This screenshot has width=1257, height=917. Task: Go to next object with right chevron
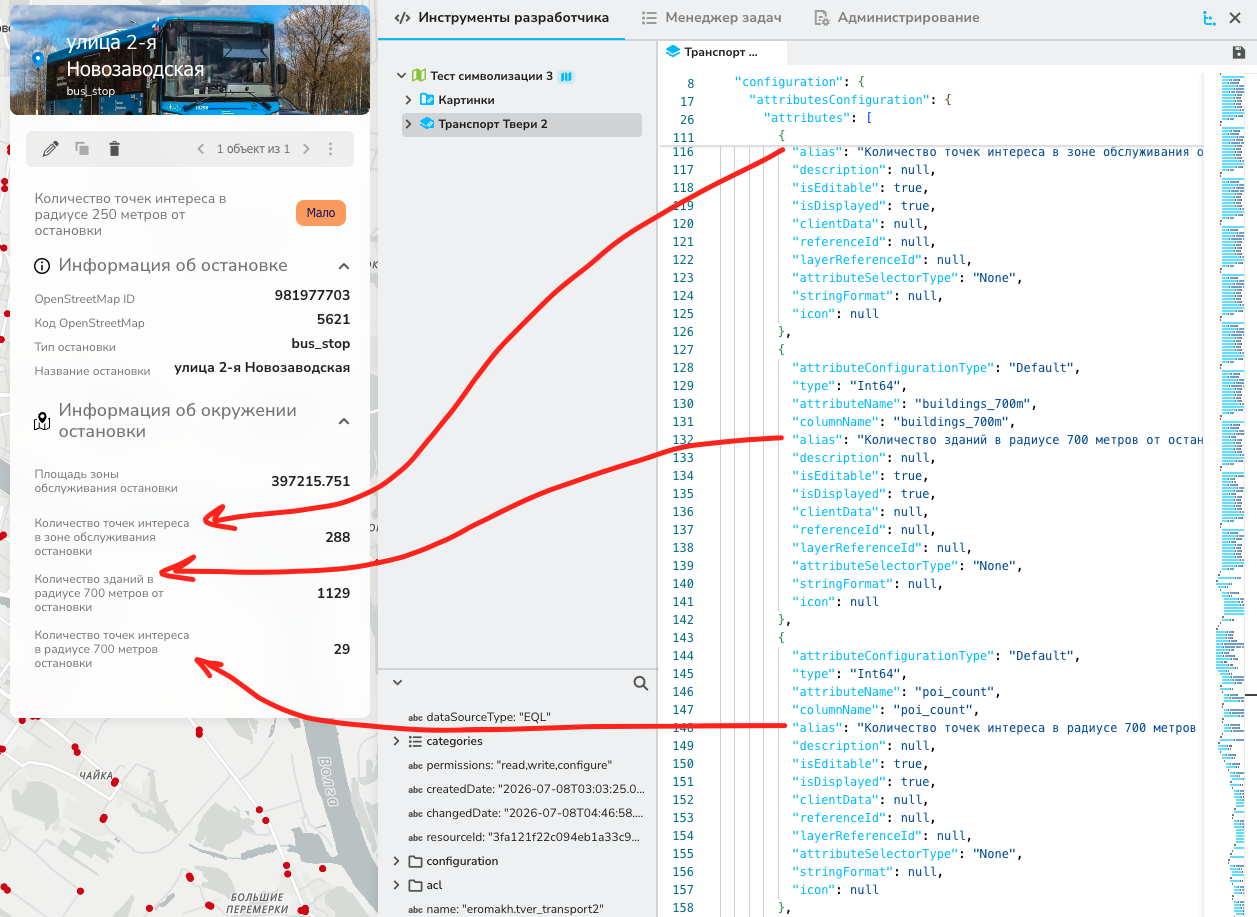pos(306,149)
